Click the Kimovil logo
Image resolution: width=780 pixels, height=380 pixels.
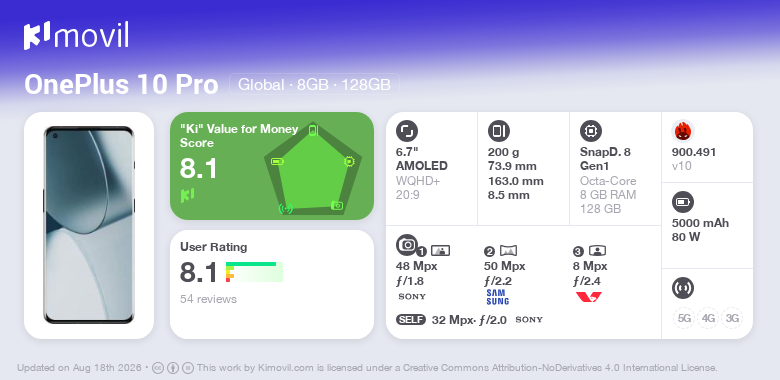pyautogui.click(x=76, y=36)
